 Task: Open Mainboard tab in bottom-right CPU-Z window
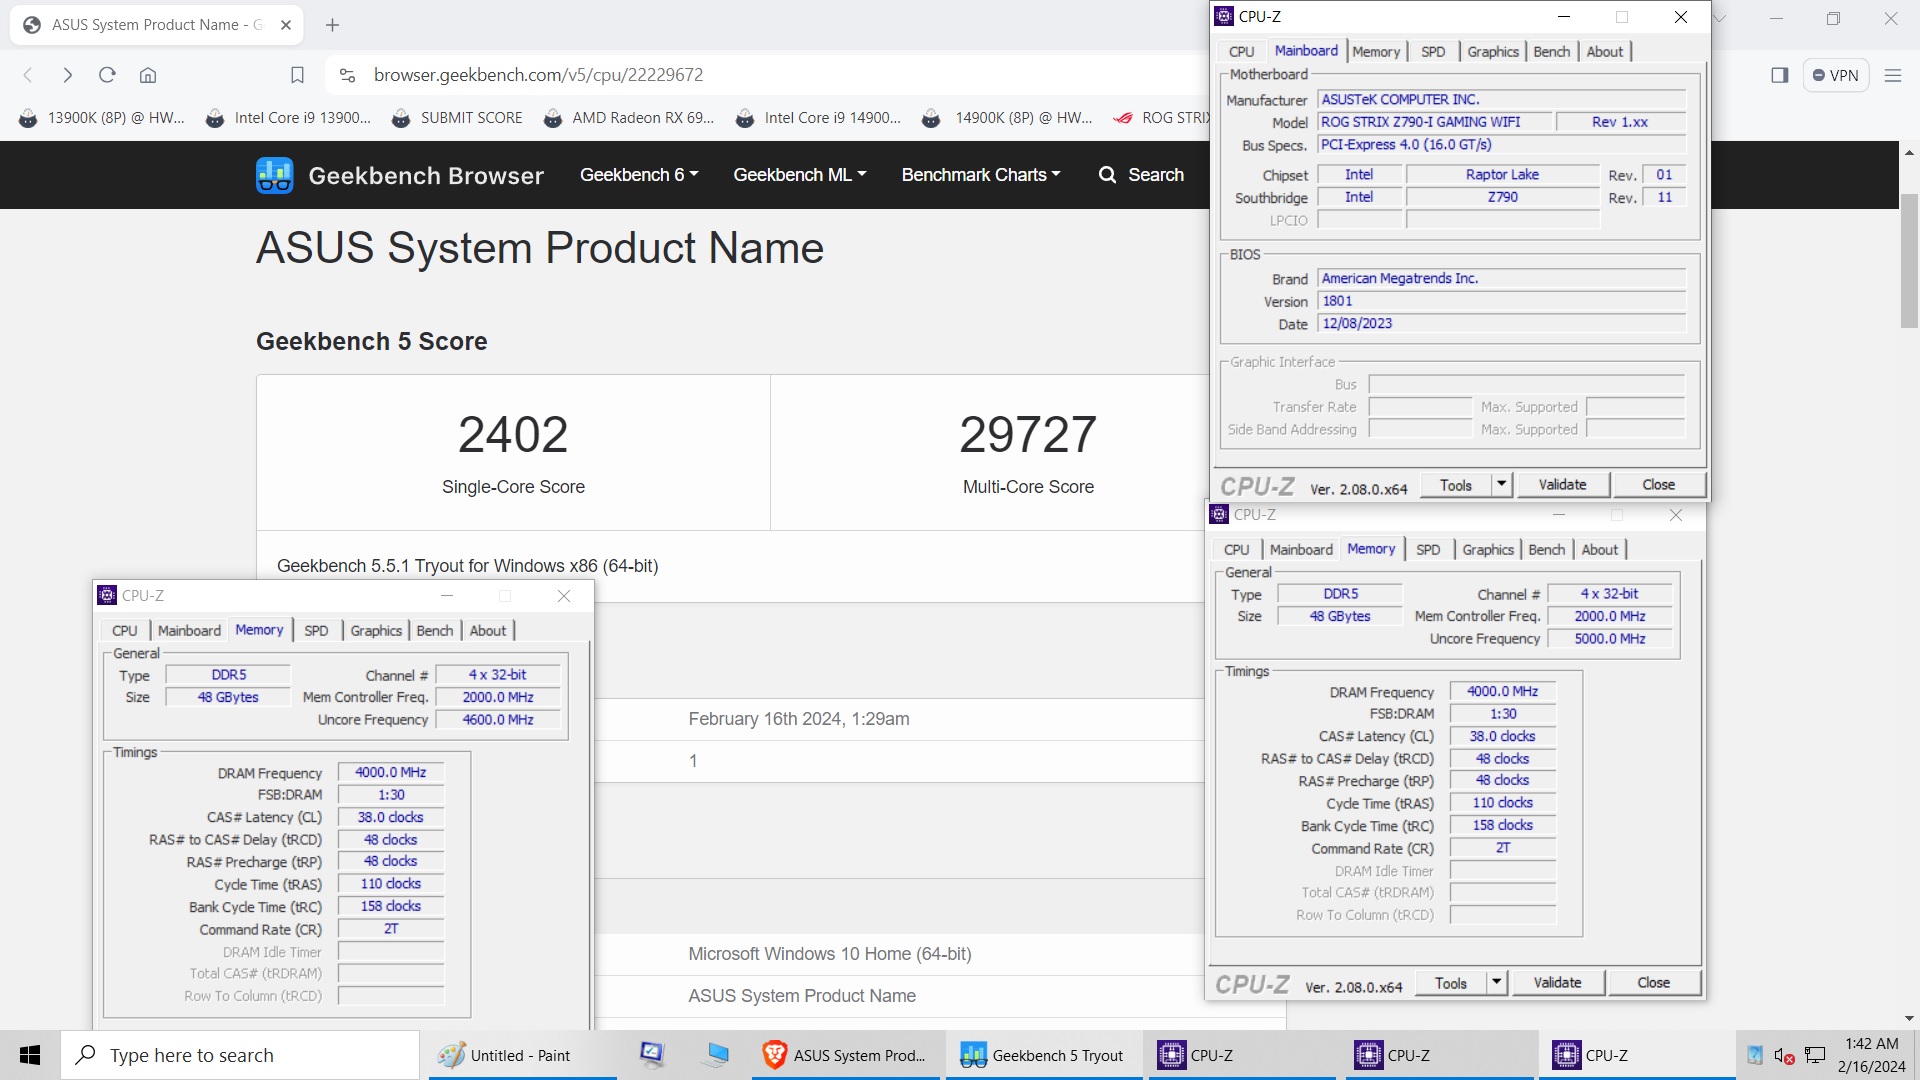(x=1301, y=550)
